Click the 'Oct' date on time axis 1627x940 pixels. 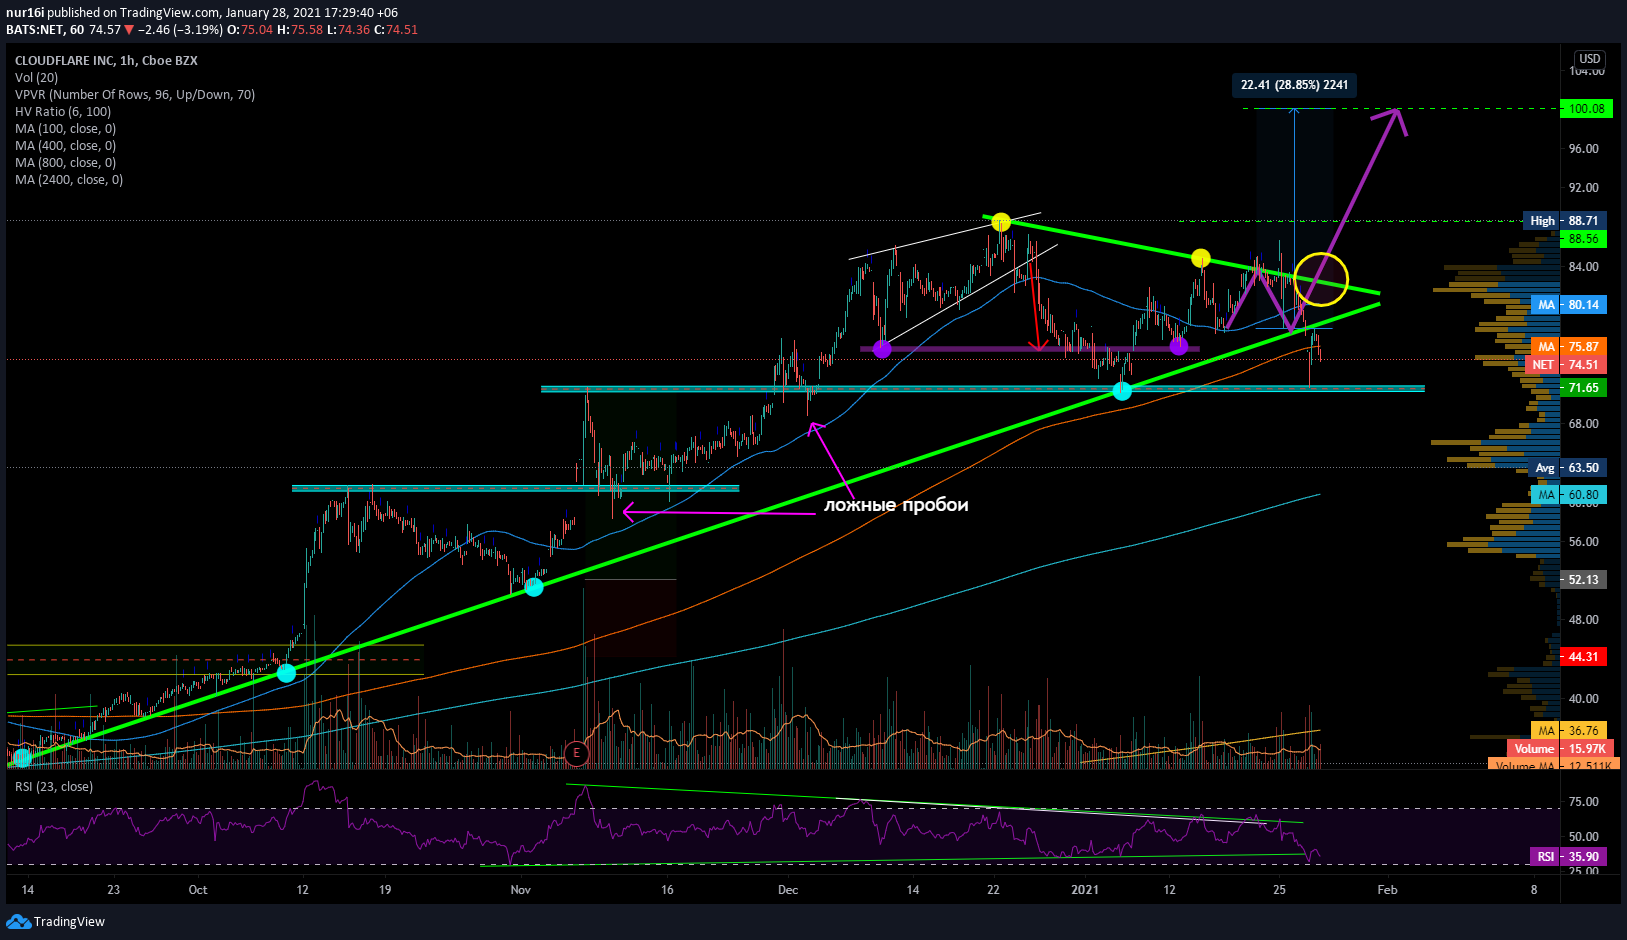point(198,889)
